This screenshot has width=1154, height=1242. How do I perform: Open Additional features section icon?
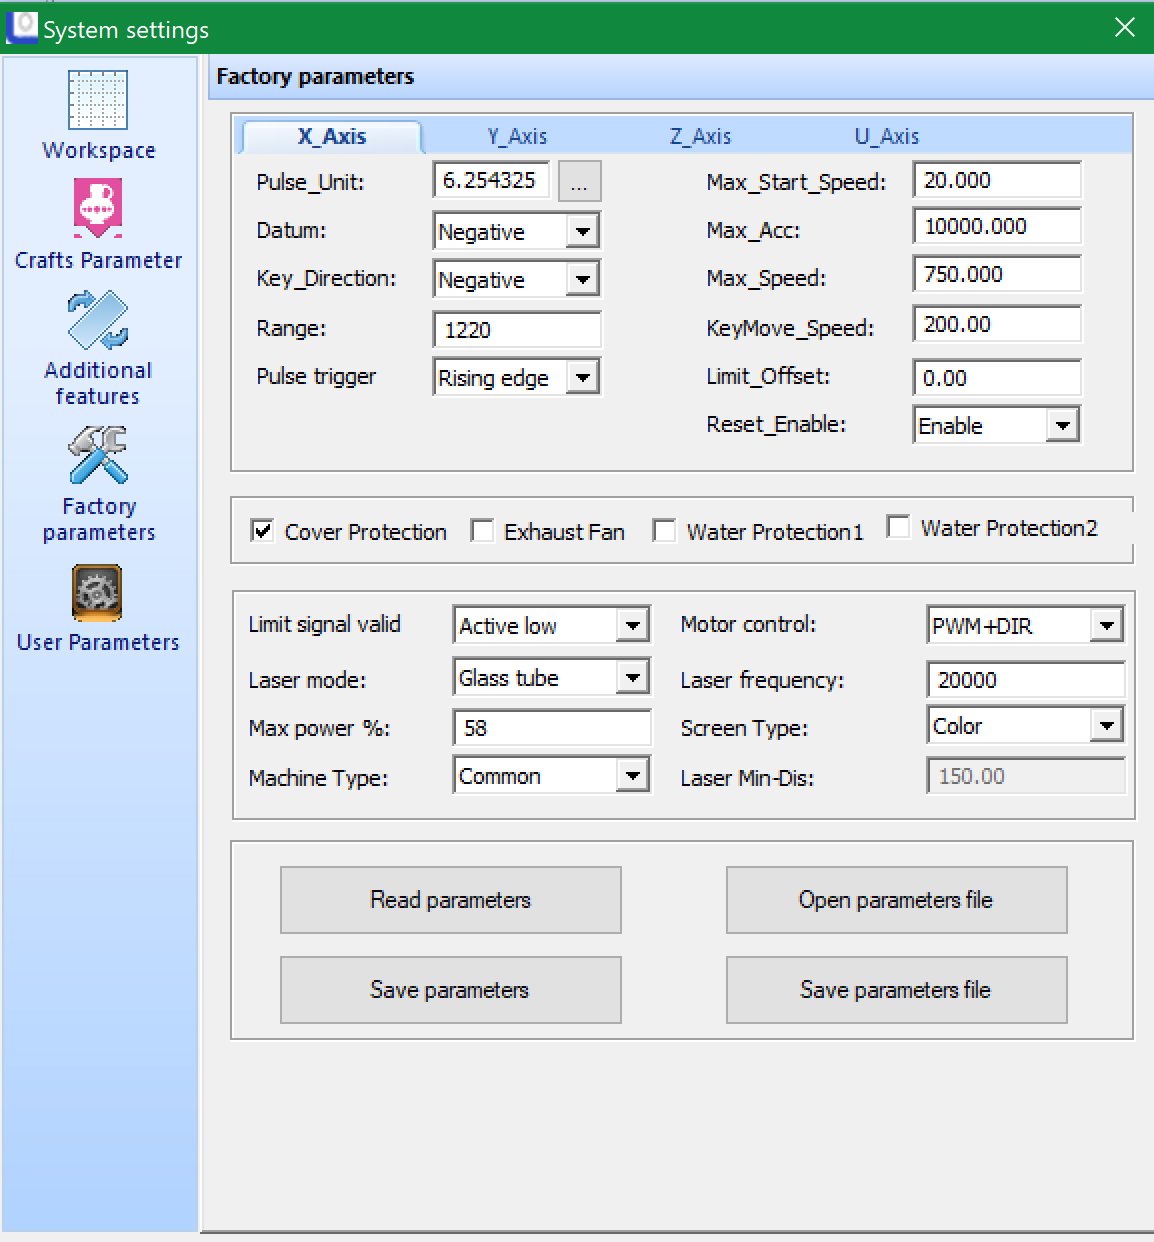tap(98, 320)
